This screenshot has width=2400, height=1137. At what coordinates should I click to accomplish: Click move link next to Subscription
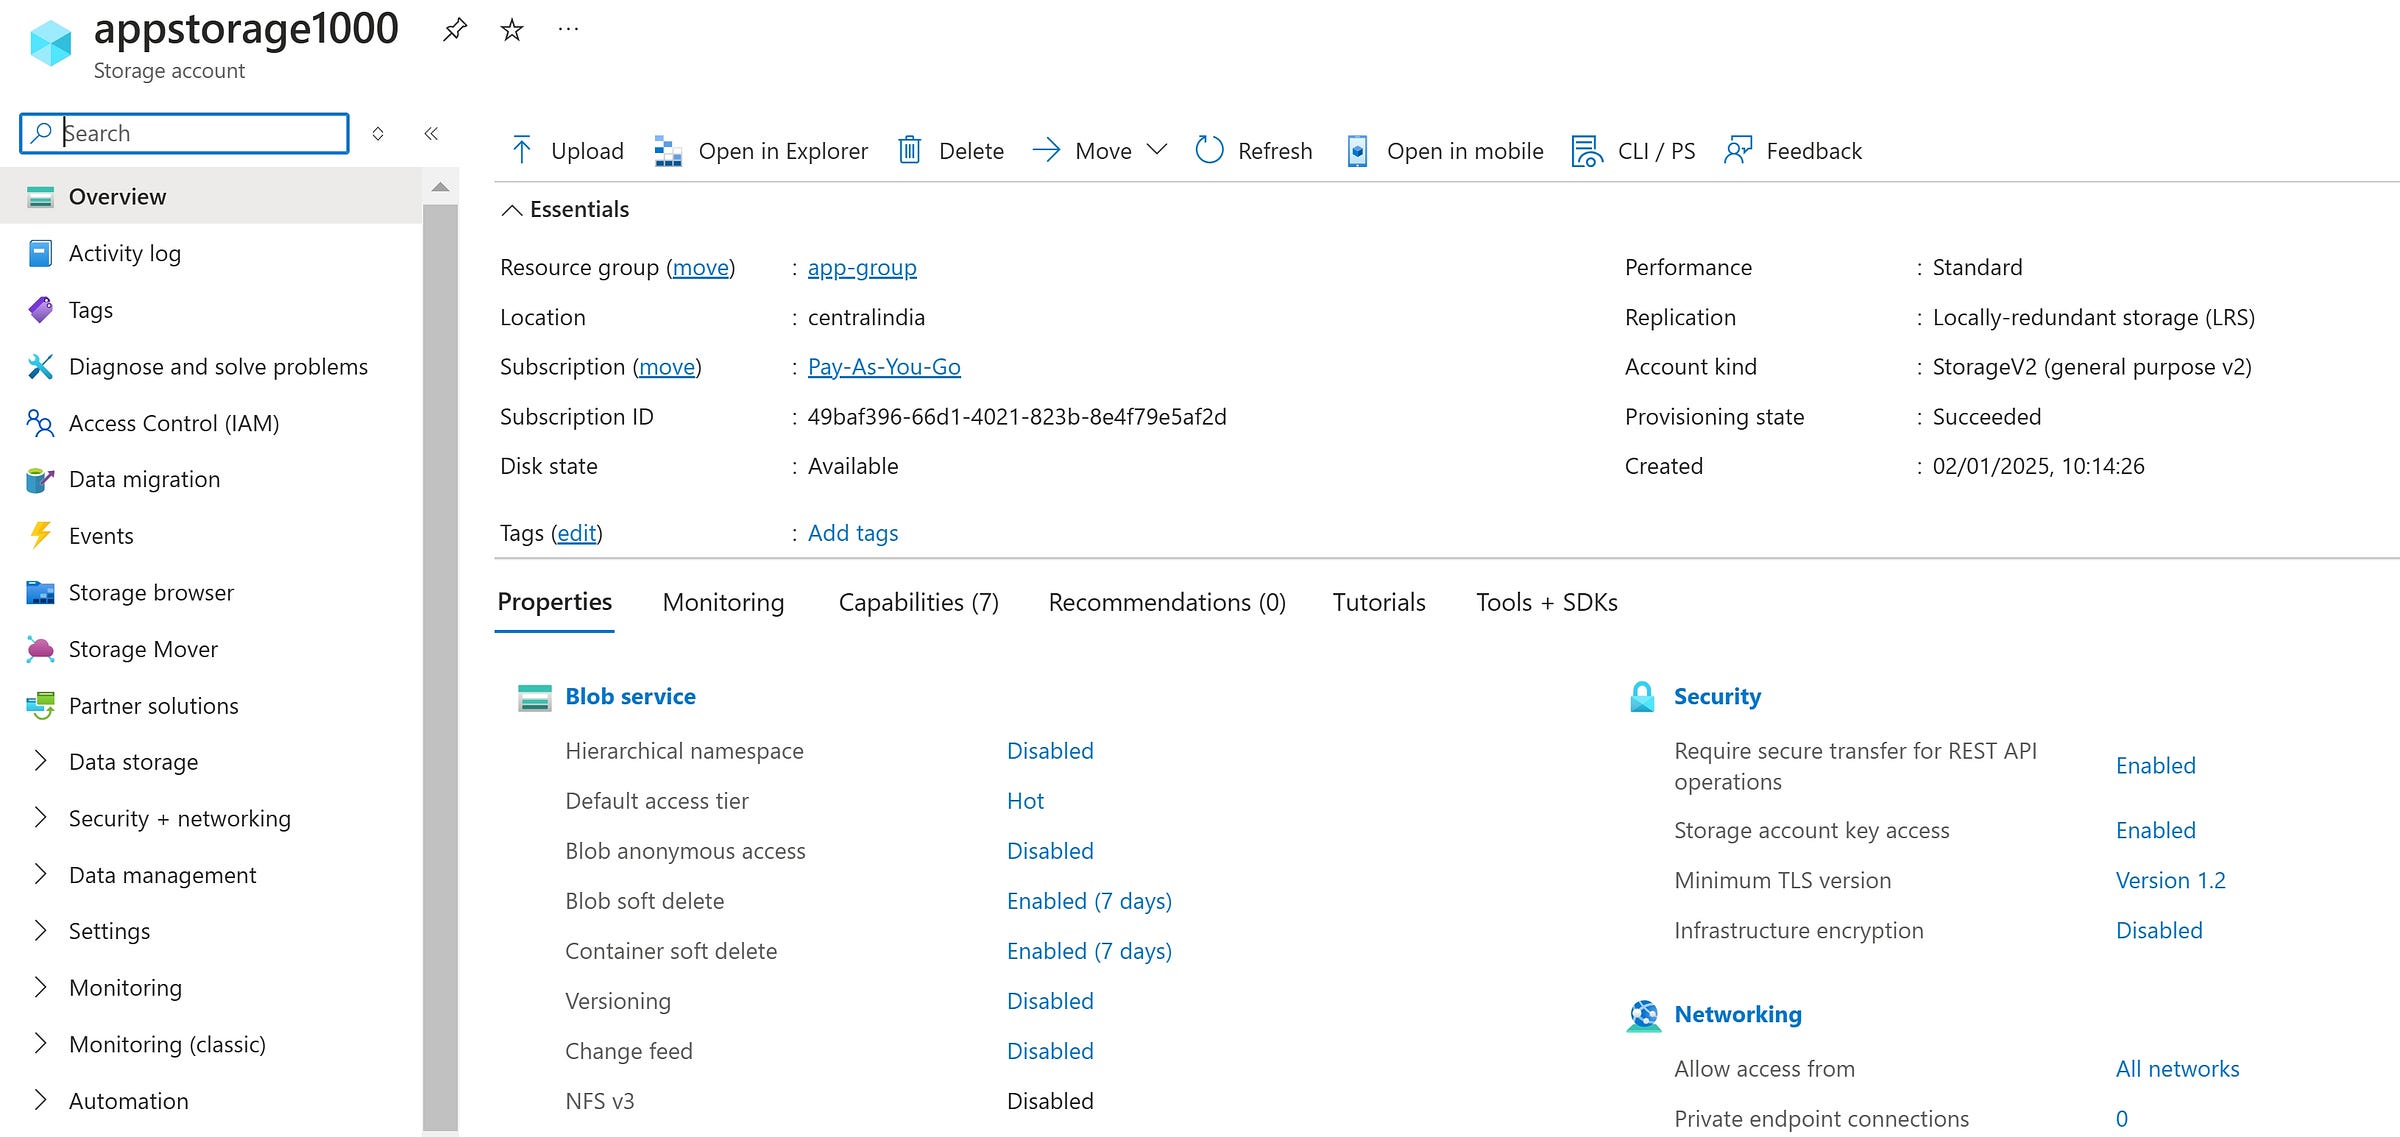pos(667,367)
